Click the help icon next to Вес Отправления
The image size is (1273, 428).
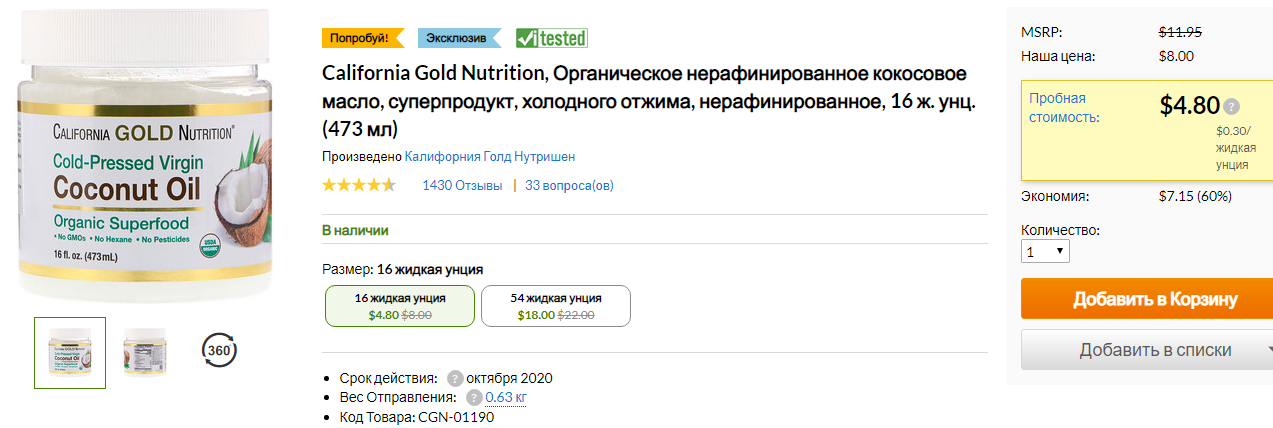point(474,398)
